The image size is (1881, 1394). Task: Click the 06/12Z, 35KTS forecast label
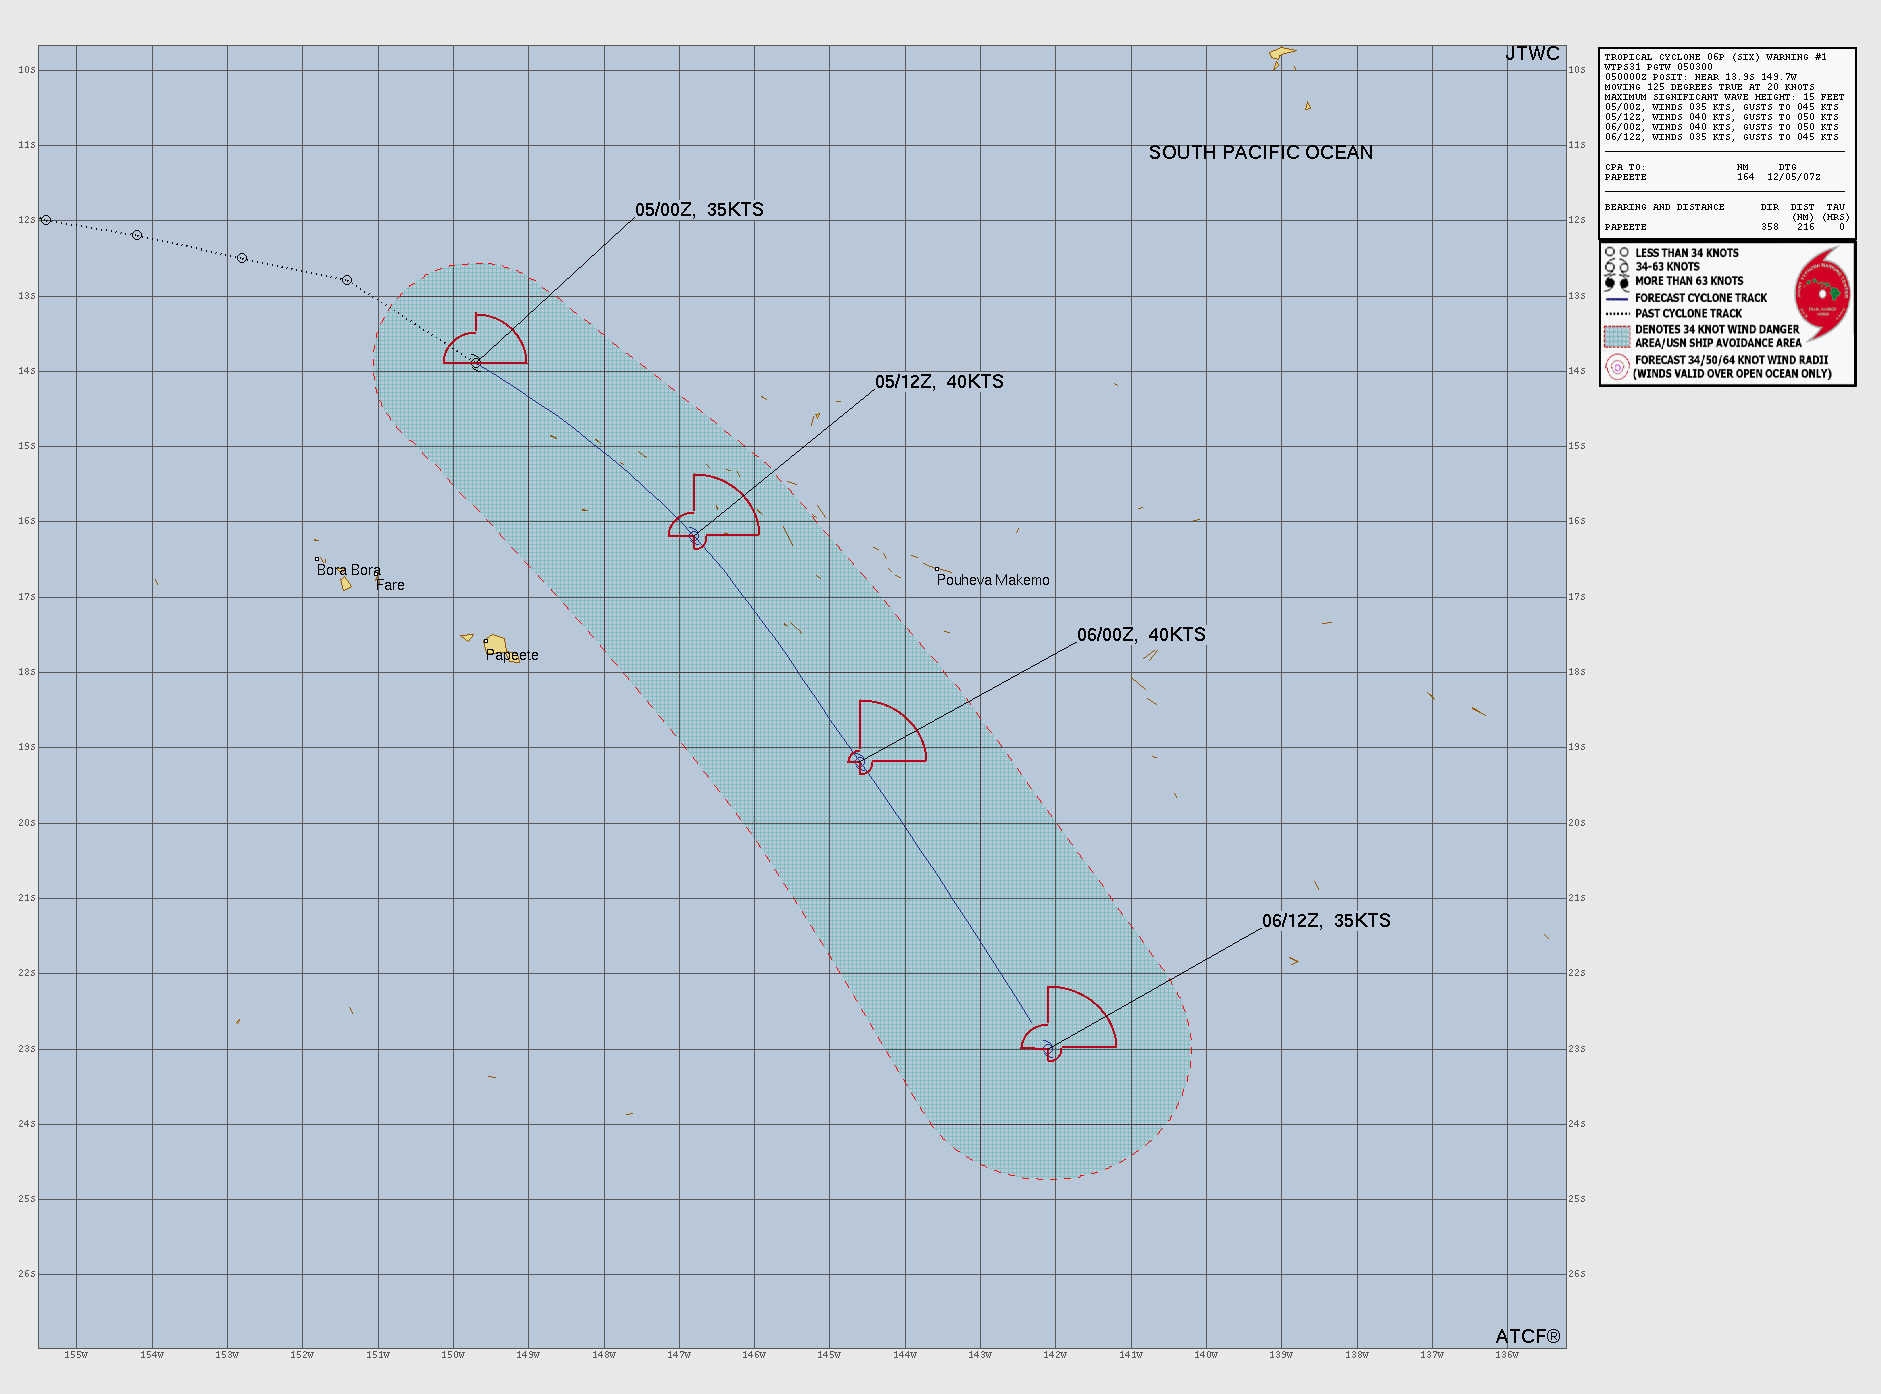click(x=1325, y=921)
